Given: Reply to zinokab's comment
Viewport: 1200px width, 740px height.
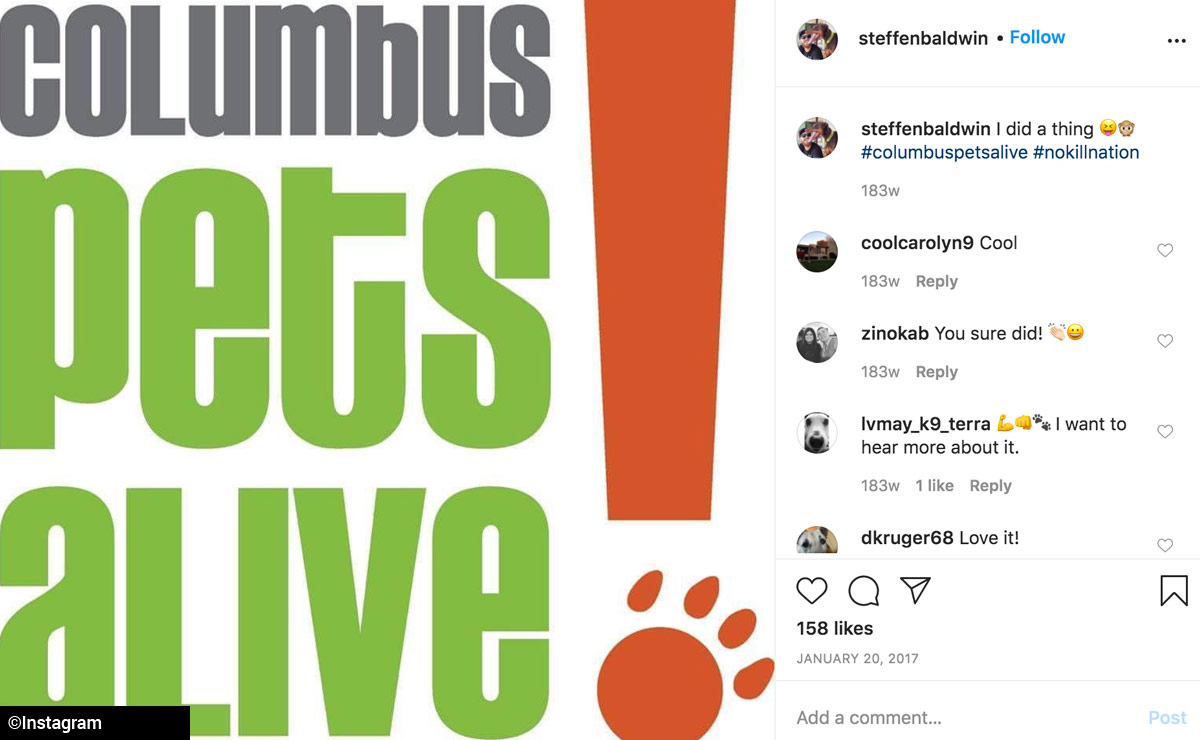Looking at the screenshot, I should click(937, 371).
